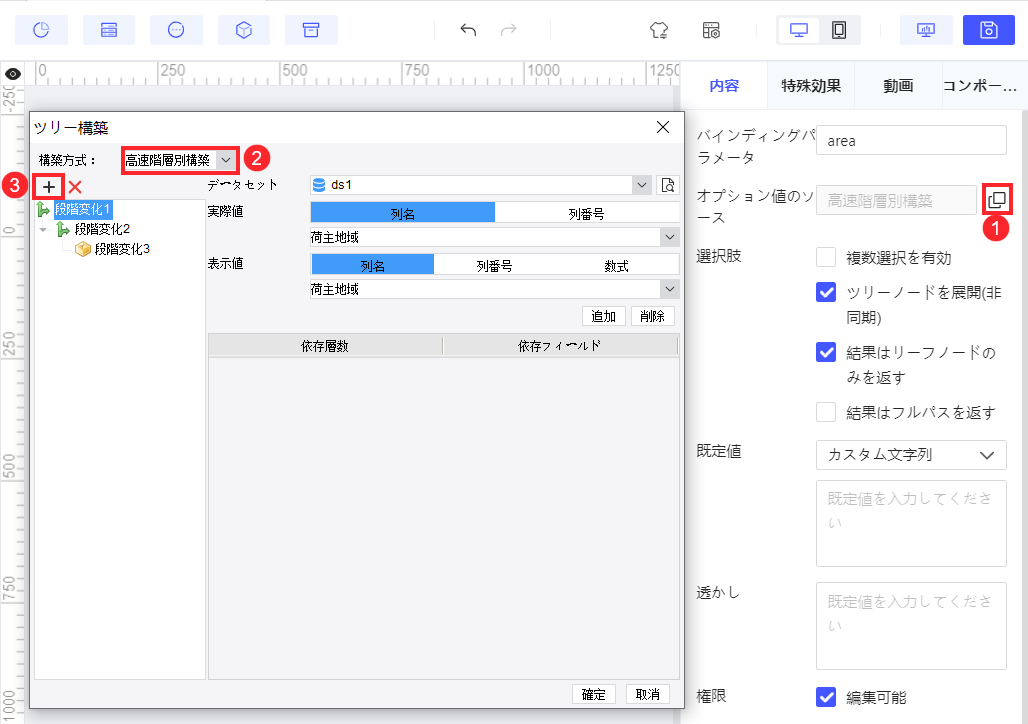Cancel with the 取消 button

point(648,694)
